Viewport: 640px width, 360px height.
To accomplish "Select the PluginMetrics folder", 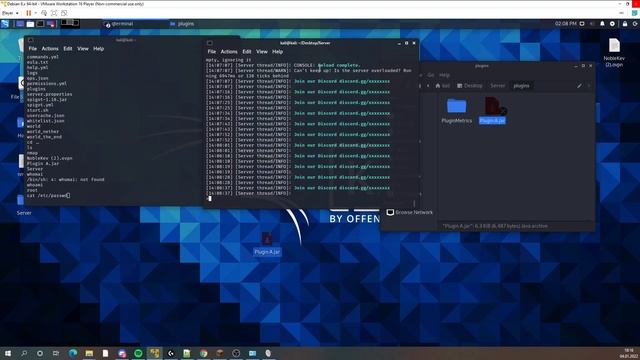I will coord(456,110).
